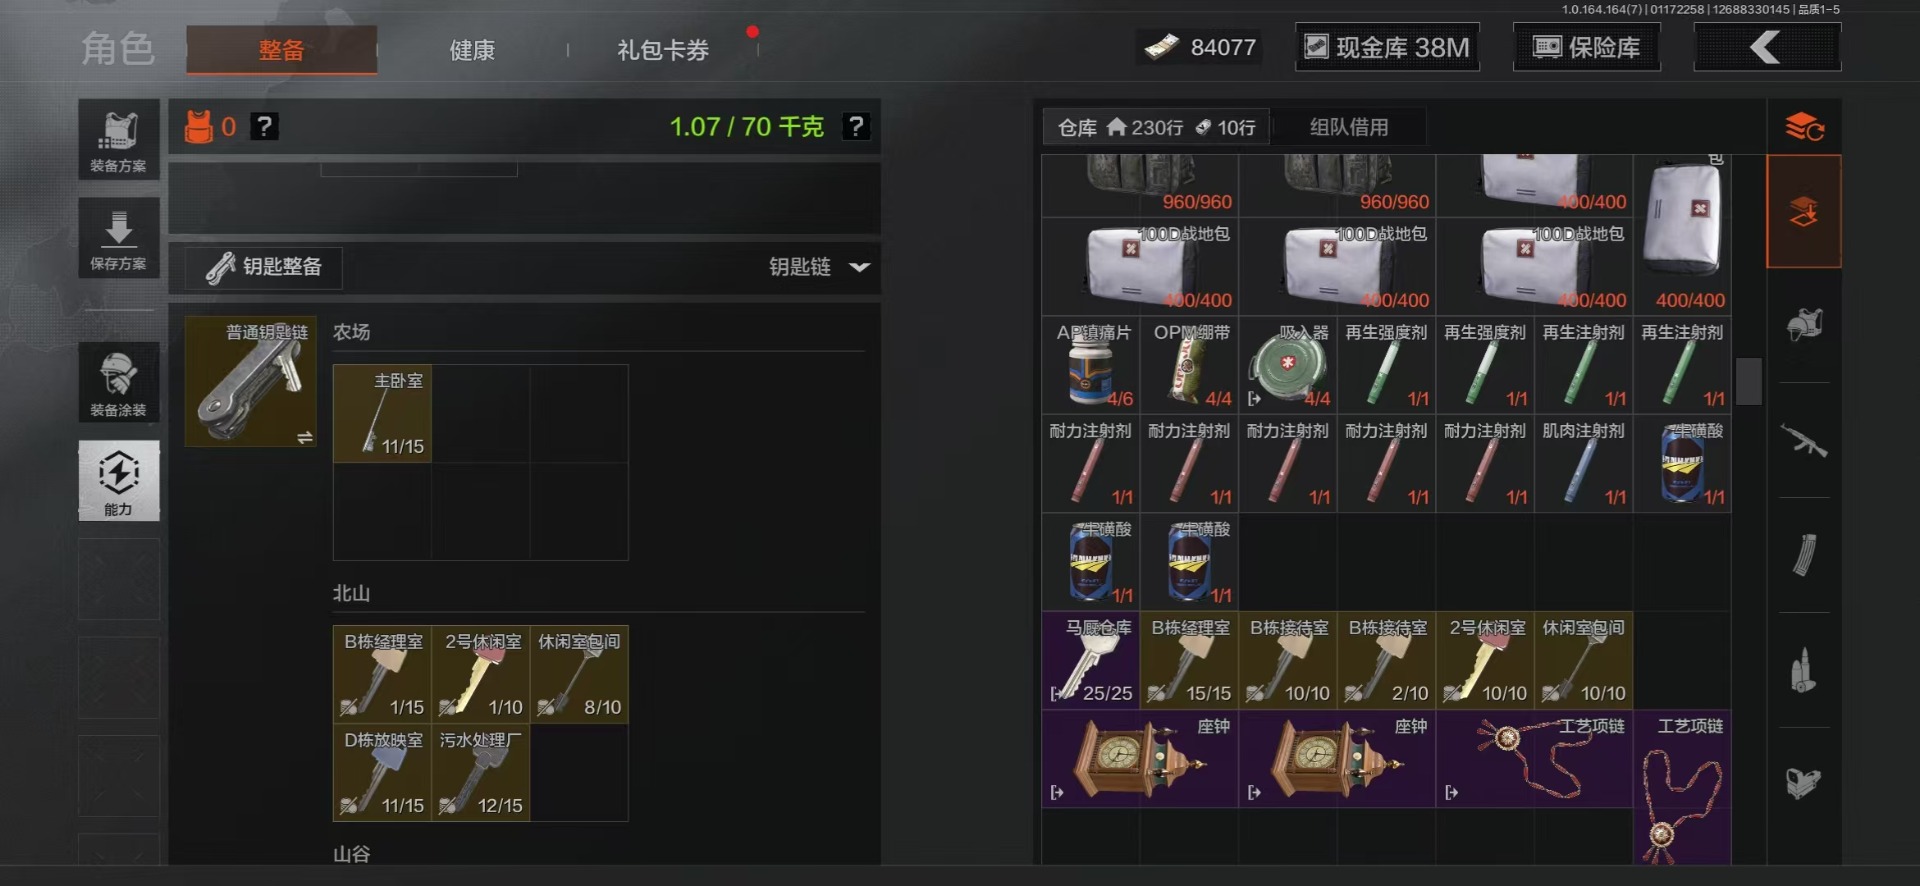Filter warehouse by magazine category
The width and height of the screenshot is (1920, 886).
tap(1804, 555)
